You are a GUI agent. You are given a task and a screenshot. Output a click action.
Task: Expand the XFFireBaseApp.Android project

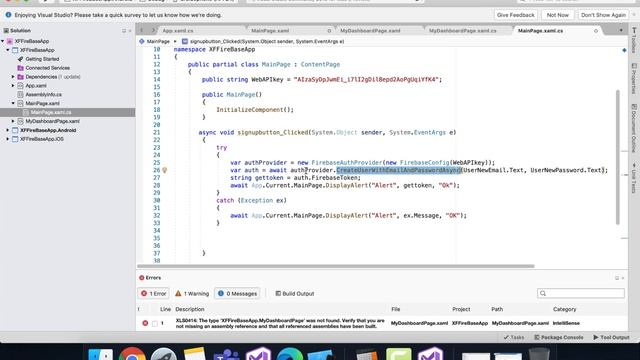point(8,130)
